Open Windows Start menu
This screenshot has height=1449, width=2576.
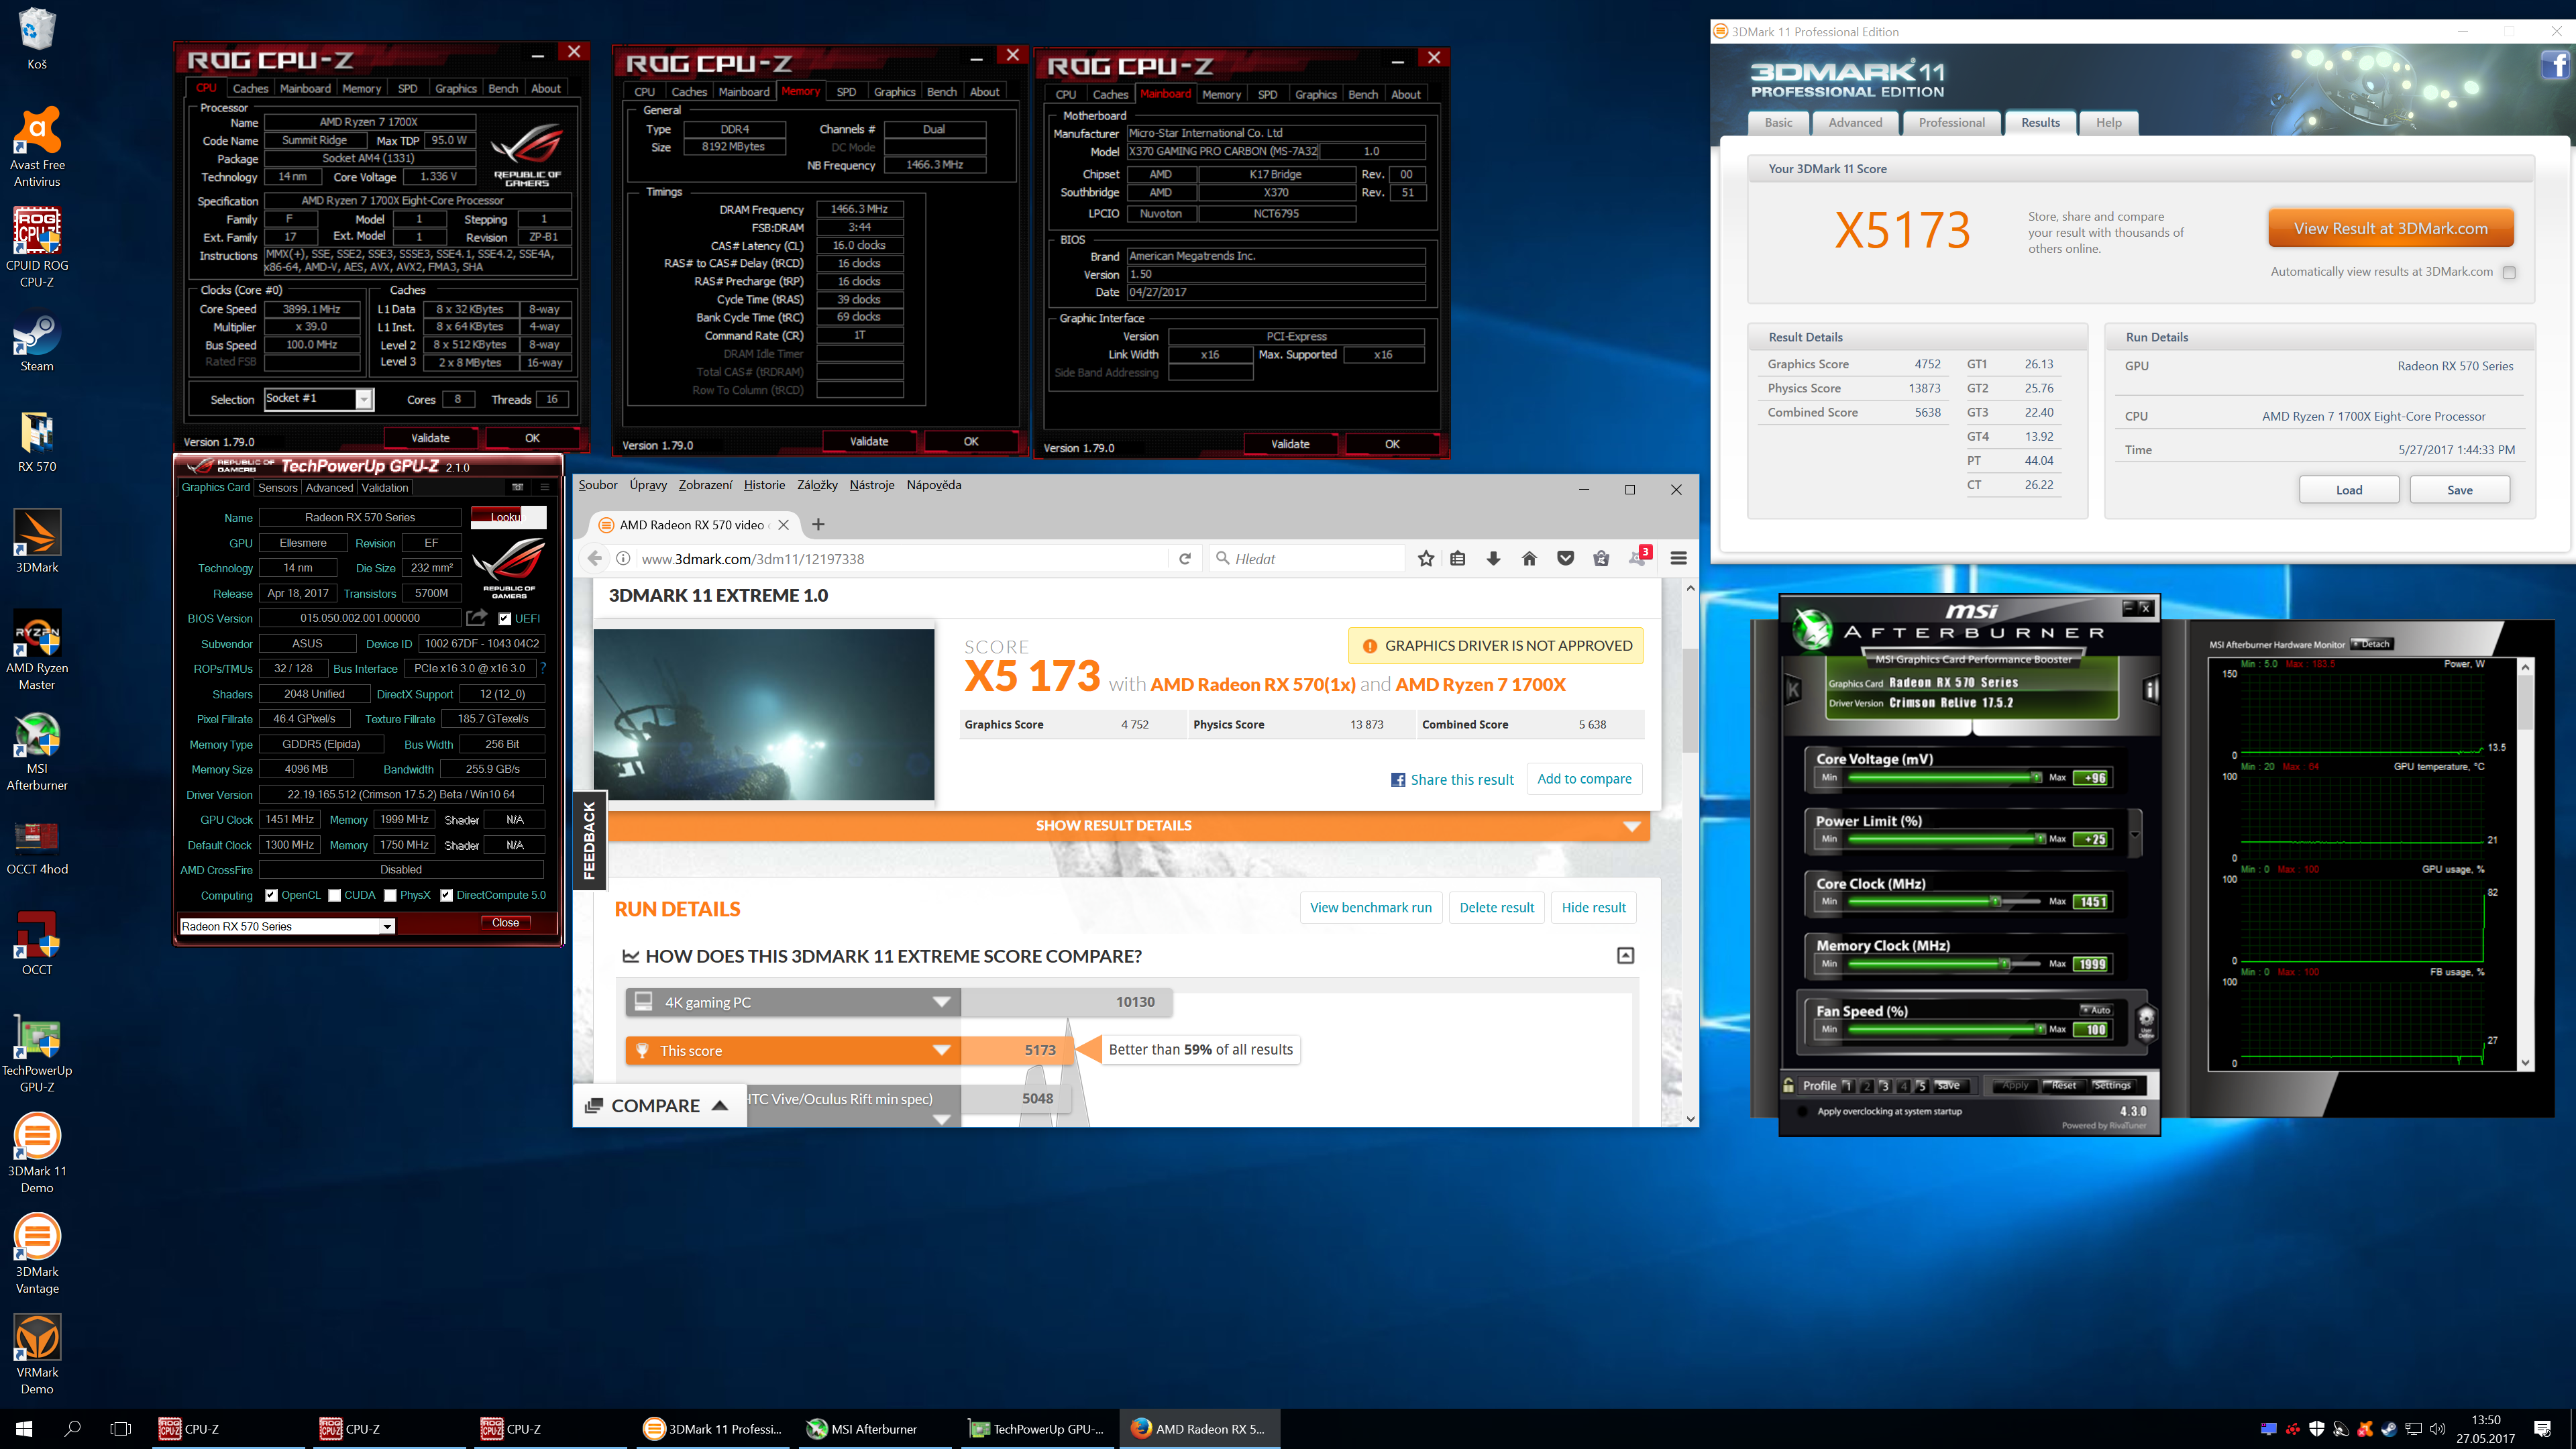pos(24,1428)
